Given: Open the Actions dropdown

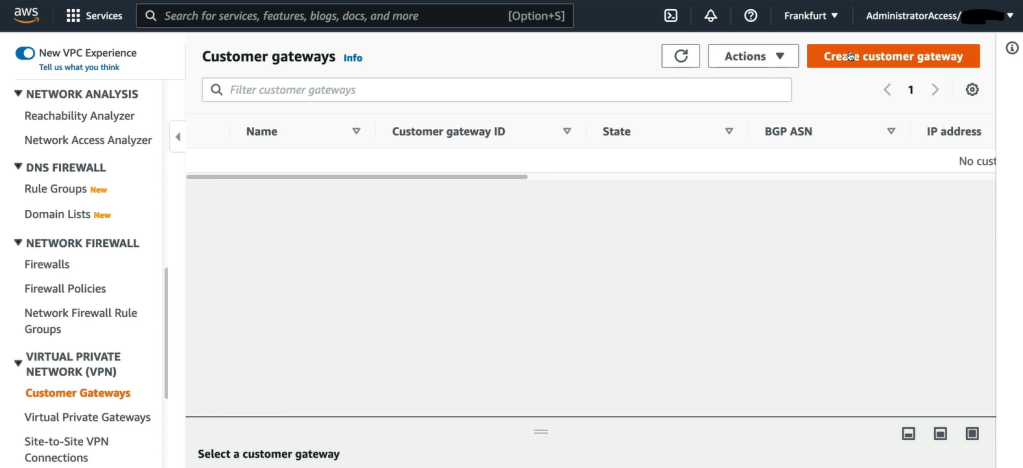Looking at the screenshot, I should coord(753,56).
